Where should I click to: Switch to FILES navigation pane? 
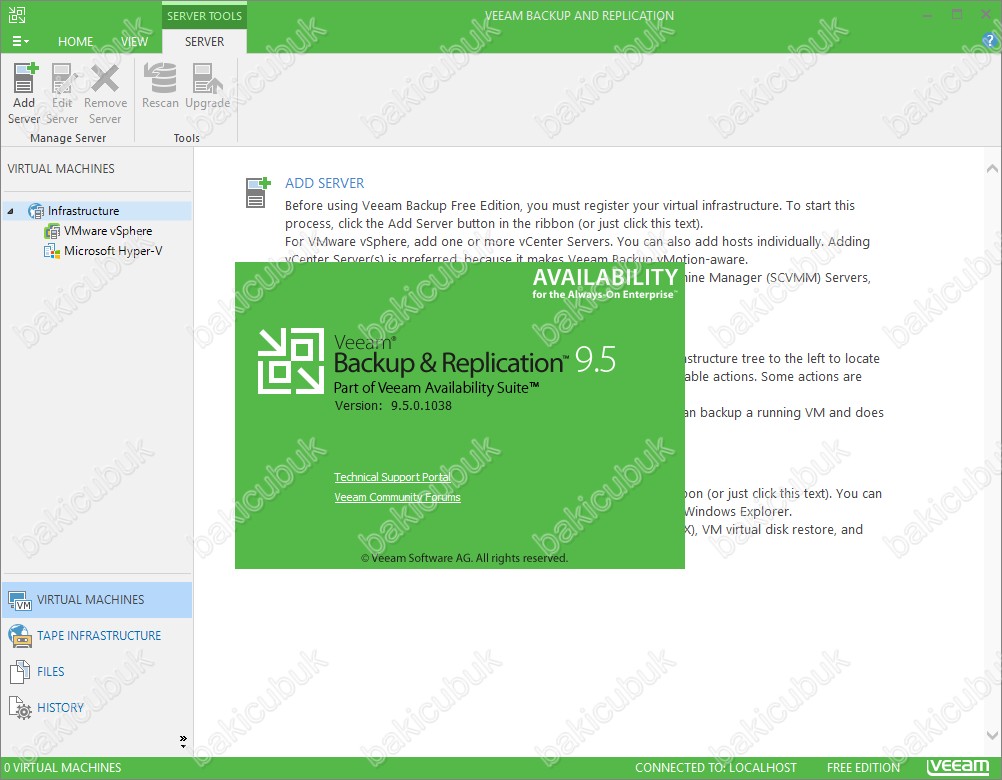96,671
